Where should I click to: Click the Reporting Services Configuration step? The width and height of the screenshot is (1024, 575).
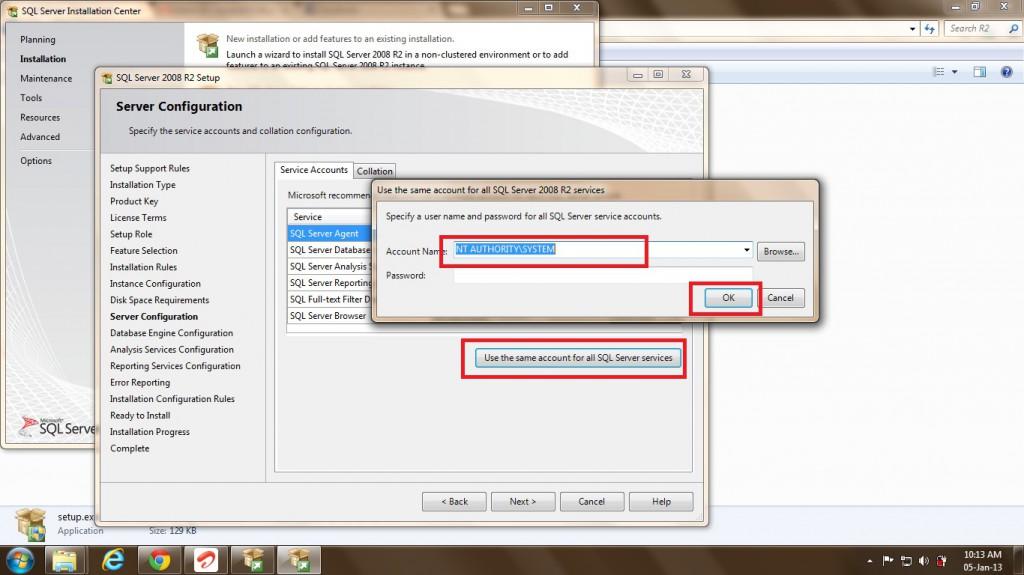175,366
